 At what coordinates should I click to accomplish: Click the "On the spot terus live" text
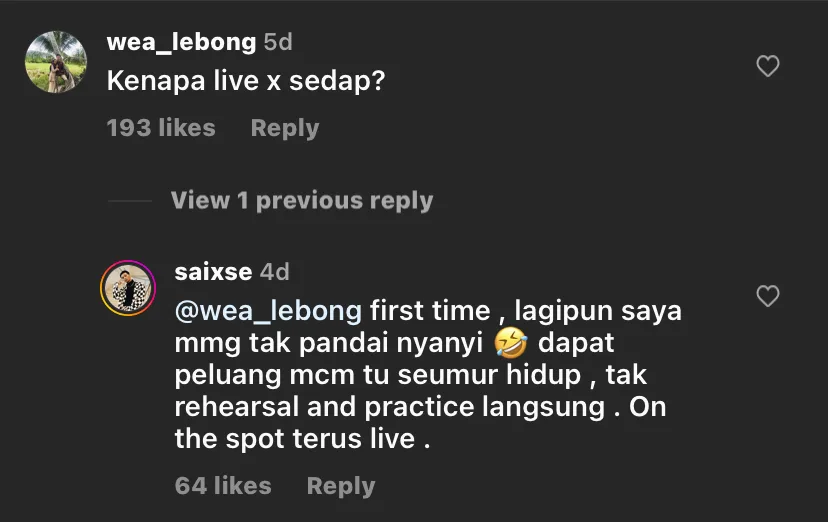[x=300, y=439]
